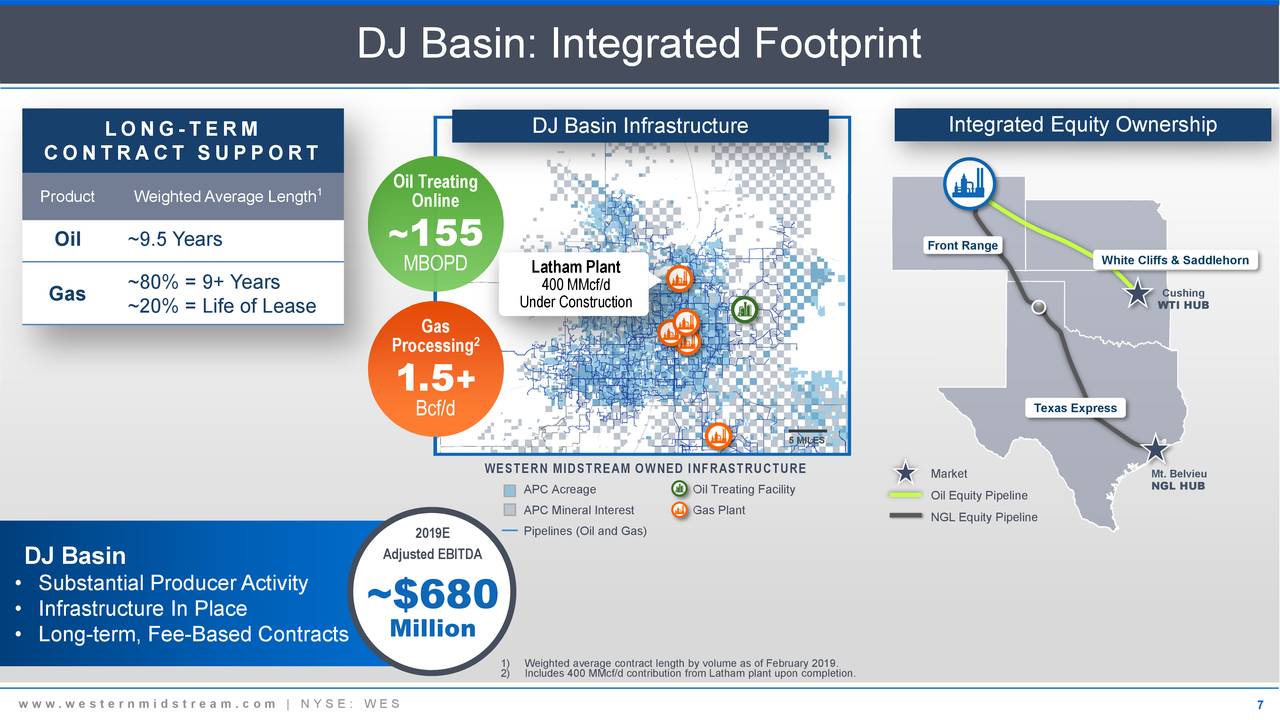
Task: Click the gas plant icon beside Latham Plant callout
Action: coord(680,279)
